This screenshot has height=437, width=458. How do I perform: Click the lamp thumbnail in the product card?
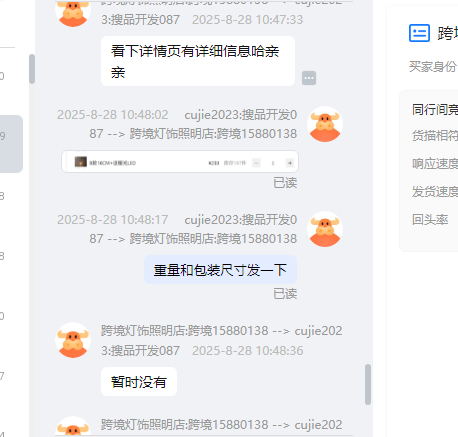[81, 162]
